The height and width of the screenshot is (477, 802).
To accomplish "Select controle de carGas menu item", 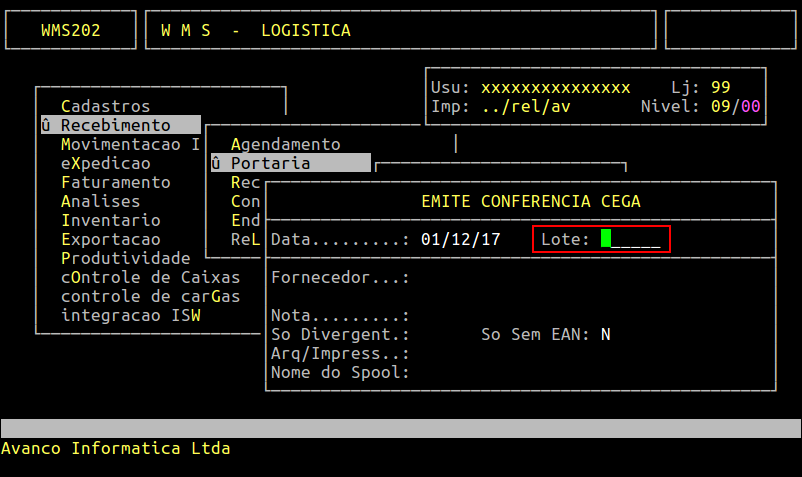I will (150, 296).
